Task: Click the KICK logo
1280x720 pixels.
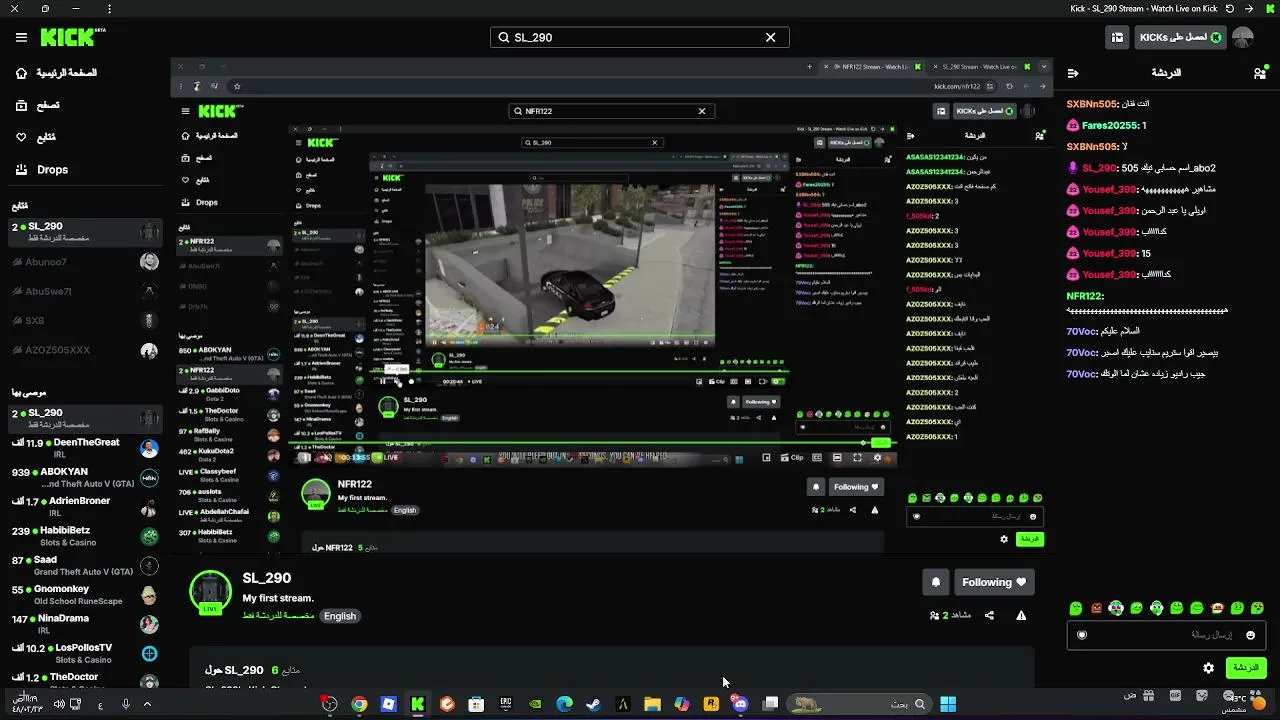Action: 73,37
